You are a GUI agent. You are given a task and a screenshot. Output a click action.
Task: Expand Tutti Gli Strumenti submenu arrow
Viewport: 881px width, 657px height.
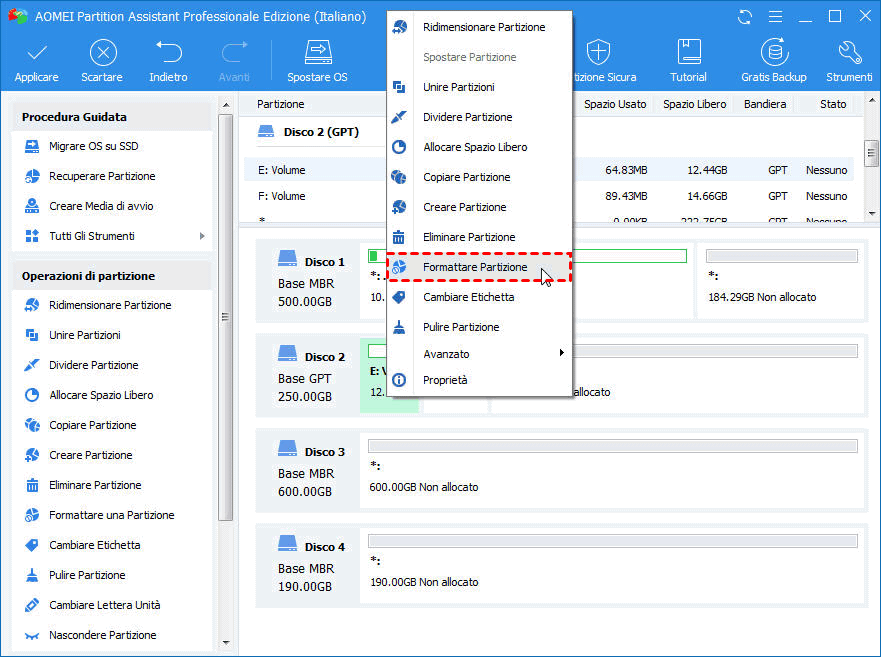pos(202,236)
